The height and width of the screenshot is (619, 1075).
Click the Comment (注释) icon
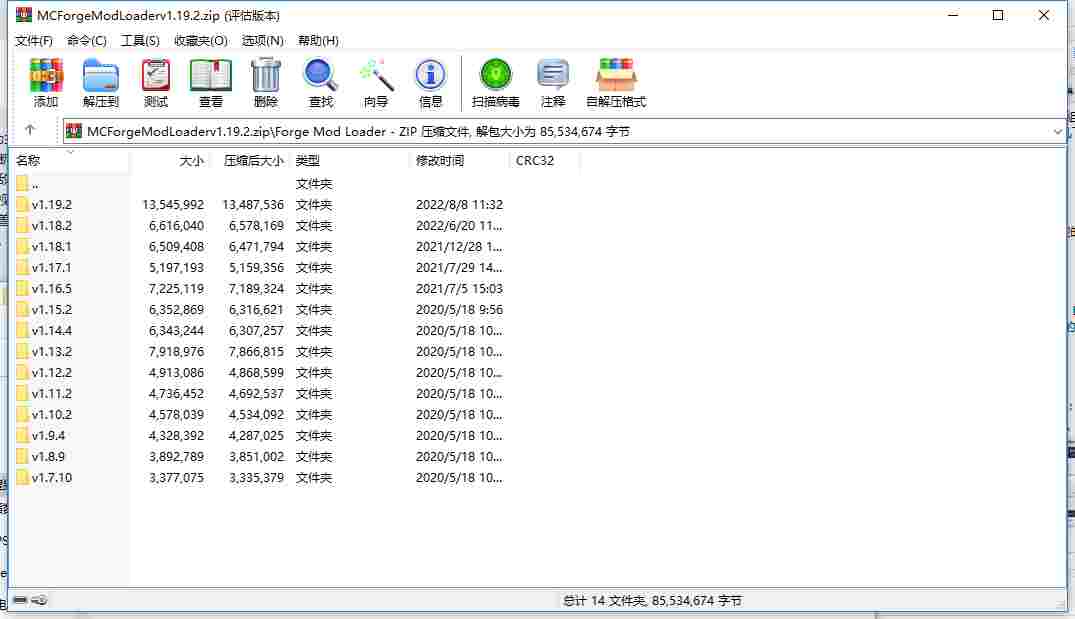click(553, 75)
